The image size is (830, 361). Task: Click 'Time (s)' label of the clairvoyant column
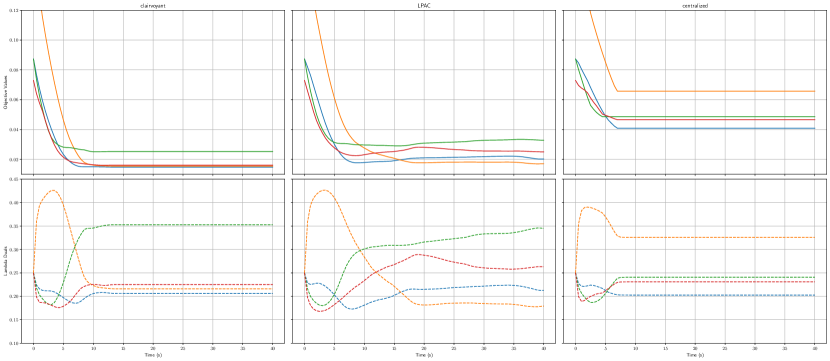153,356
